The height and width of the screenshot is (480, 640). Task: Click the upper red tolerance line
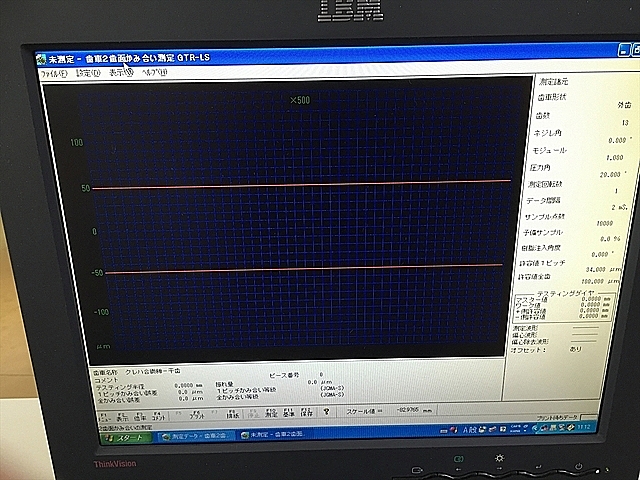(301, 184)
